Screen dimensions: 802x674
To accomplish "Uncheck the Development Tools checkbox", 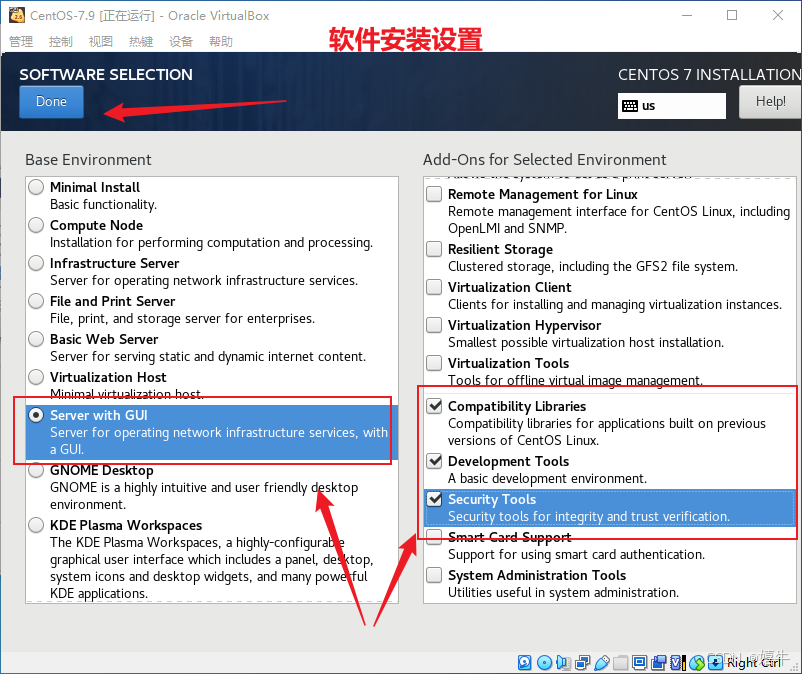I will pyautogui.click(x=434, y=461).
